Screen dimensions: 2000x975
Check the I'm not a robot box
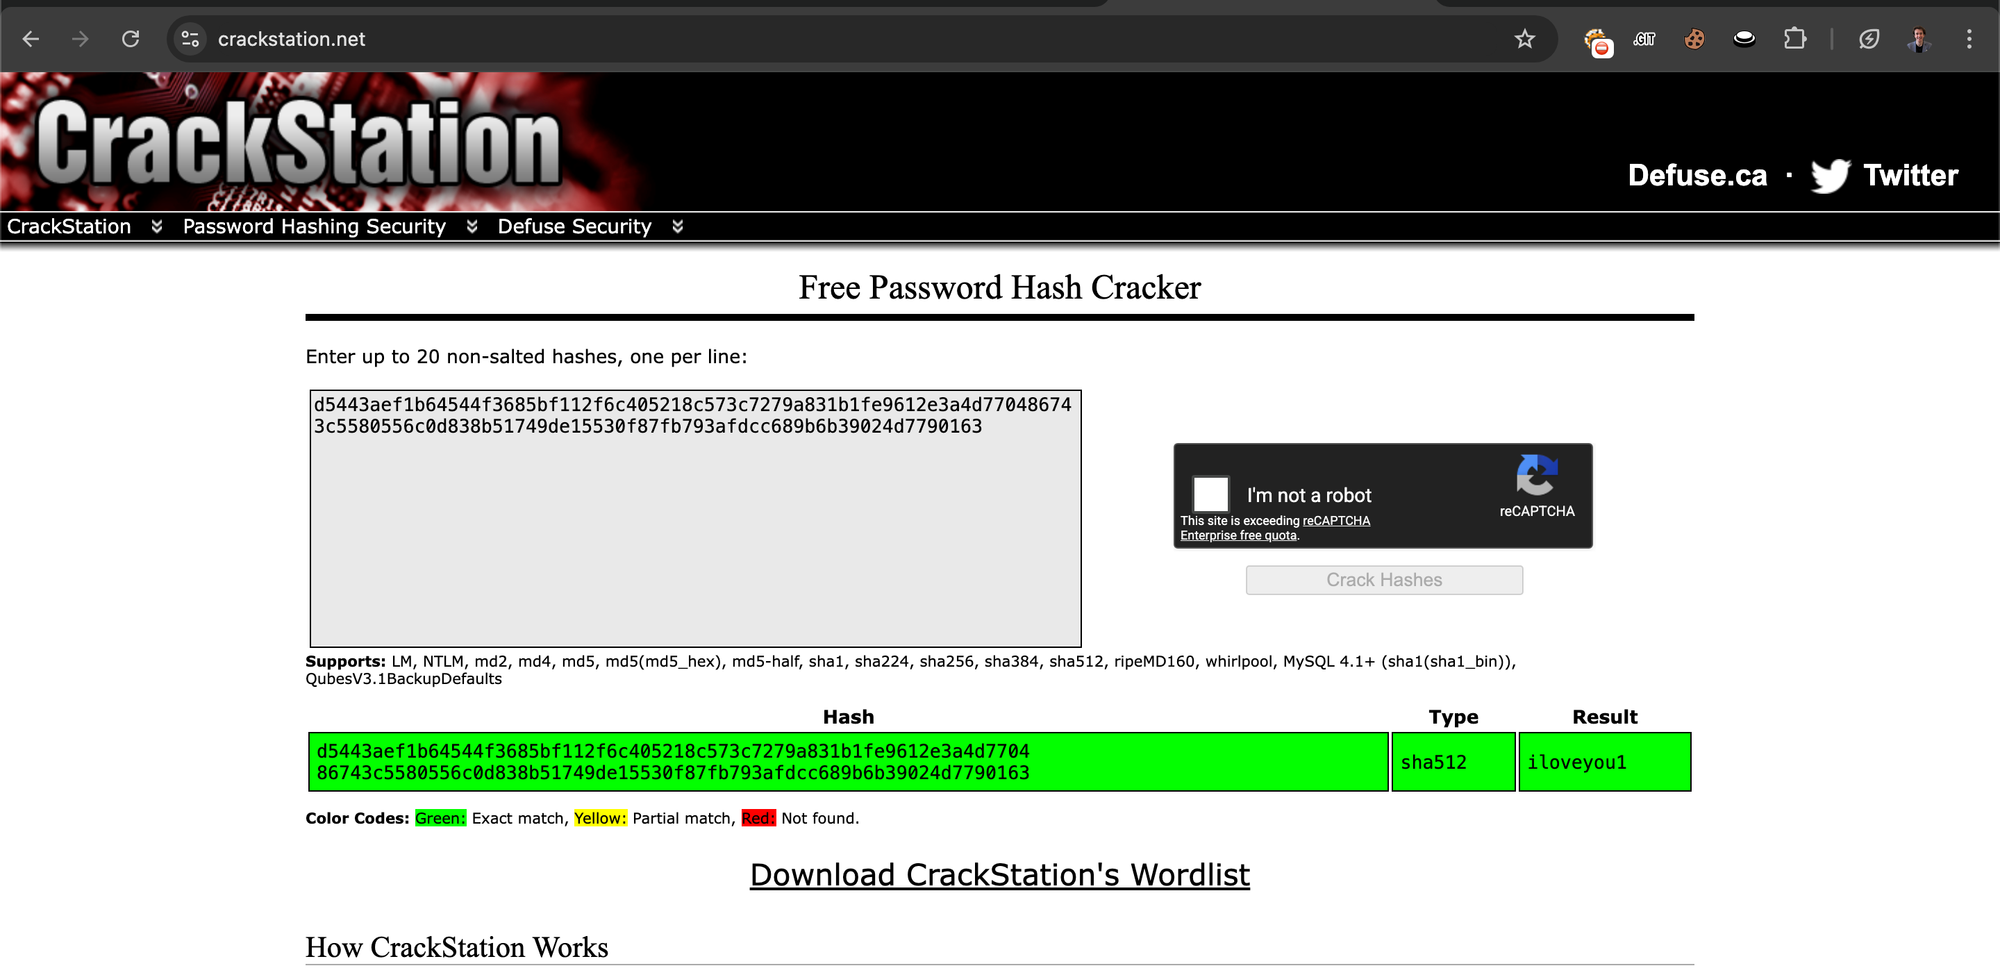(x=1210, y=494)
